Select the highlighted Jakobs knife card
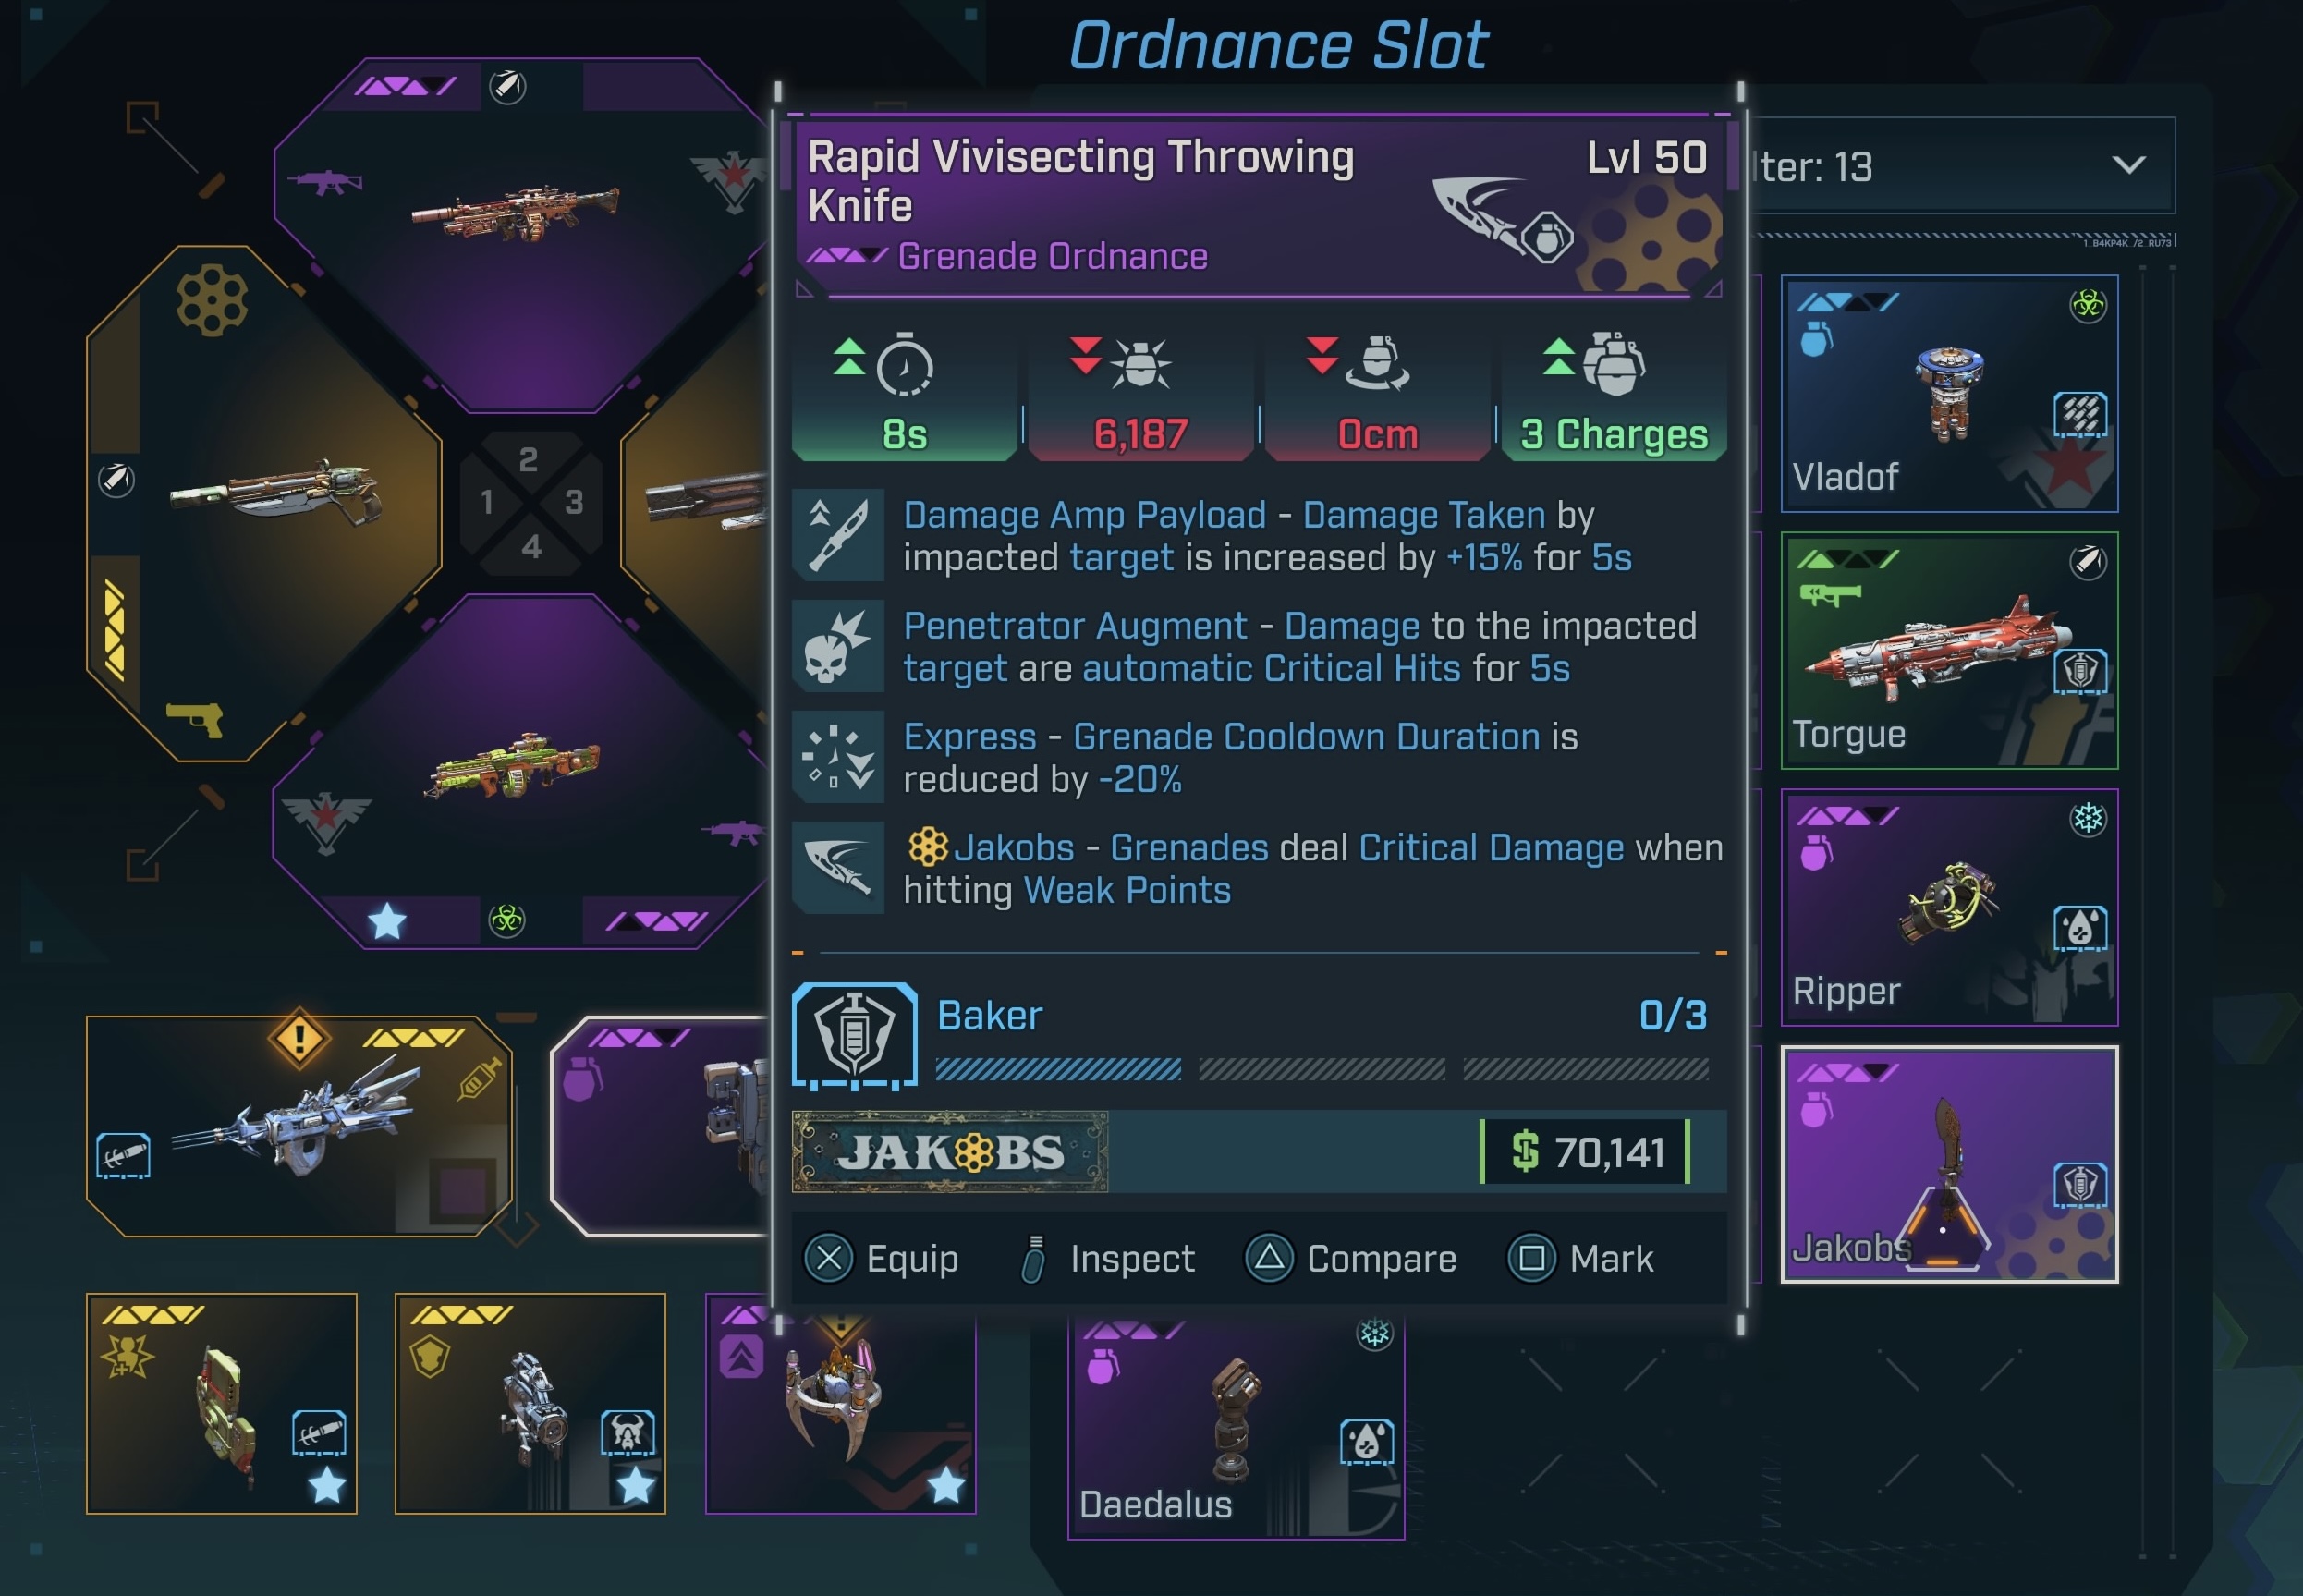The width and height of the screenshot is (2303, 1596). (x=1948, y=1164)
